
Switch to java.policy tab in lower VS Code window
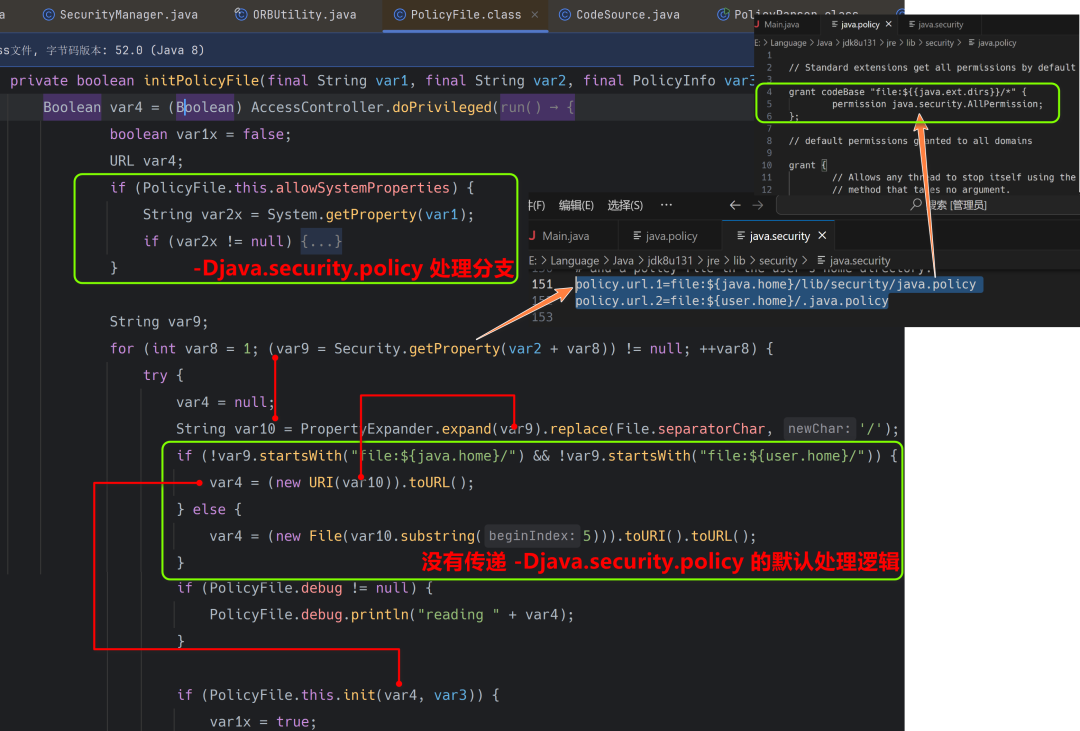671,236
